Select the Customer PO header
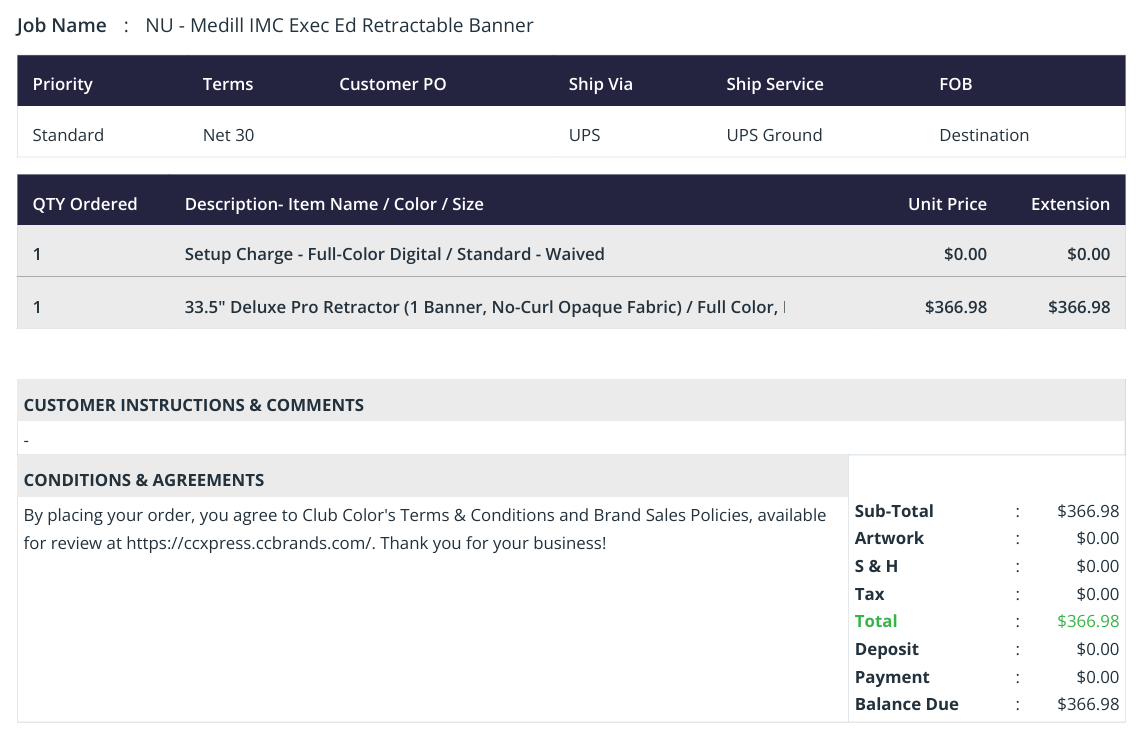Viewport: 1138px width, 731px height. (393, 84)
